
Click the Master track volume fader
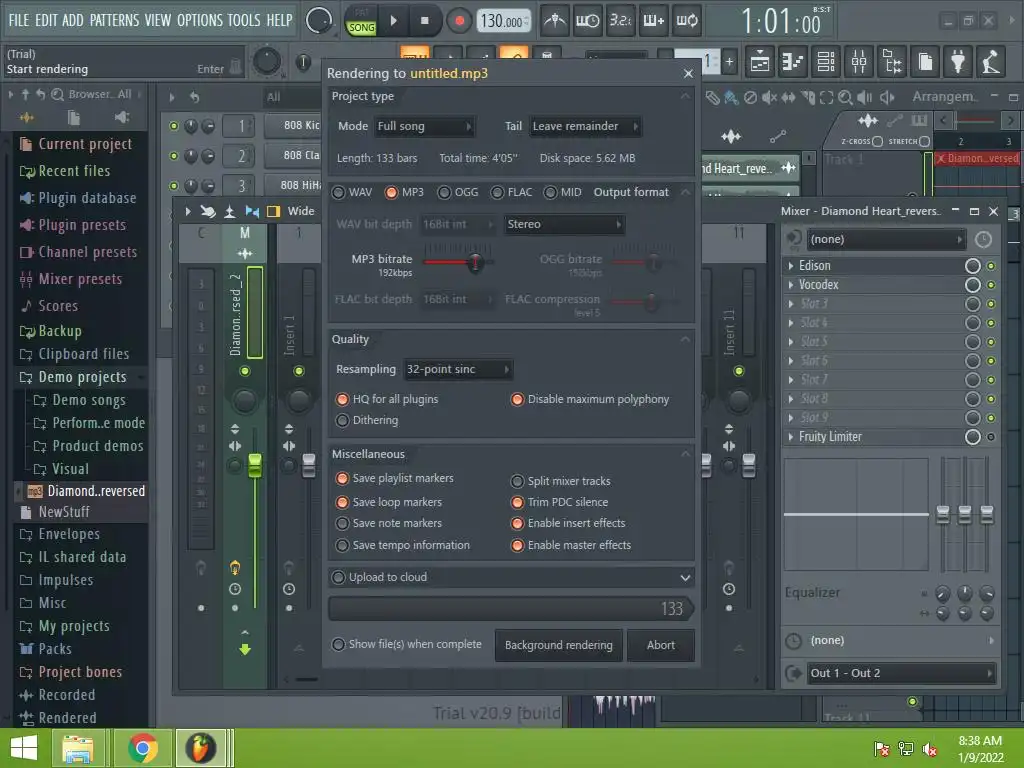(x=255, y=465)
